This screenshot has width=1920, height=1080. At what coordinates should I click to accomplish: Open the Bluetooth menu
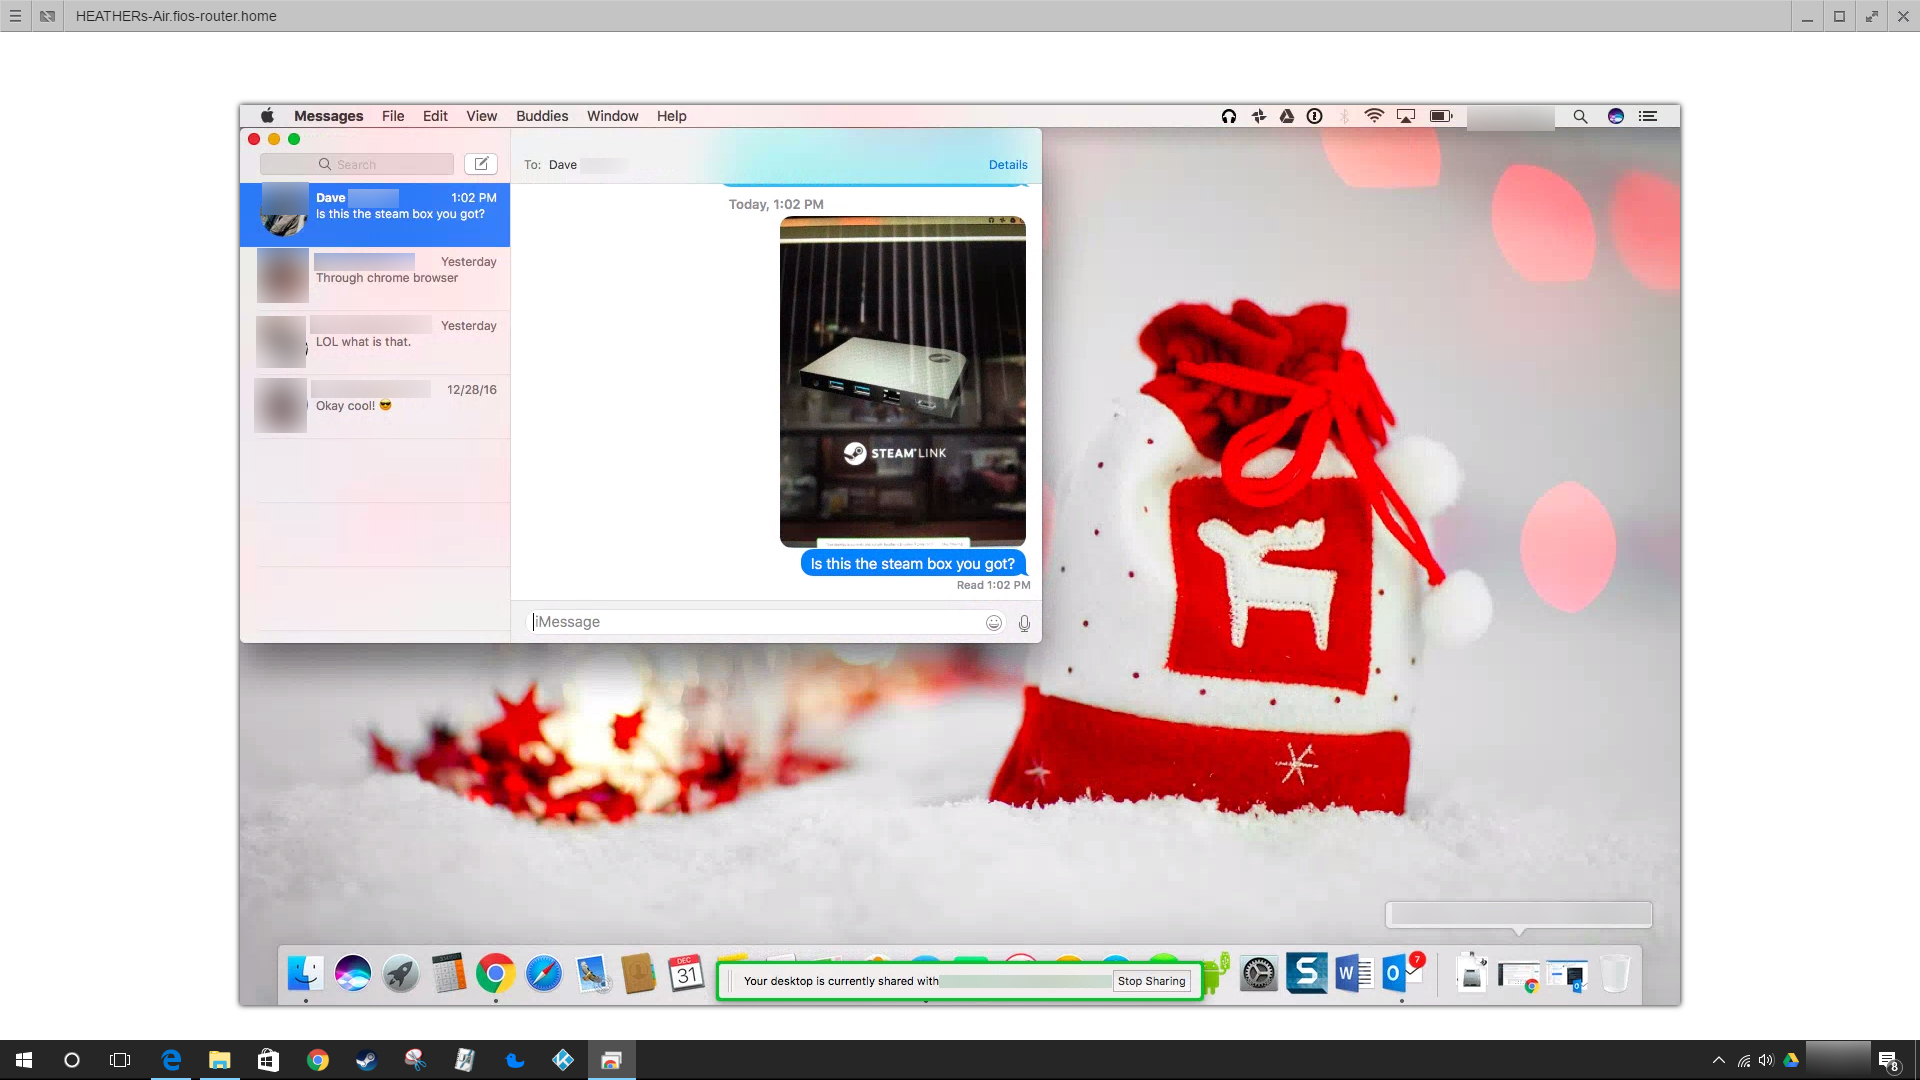1344,116
